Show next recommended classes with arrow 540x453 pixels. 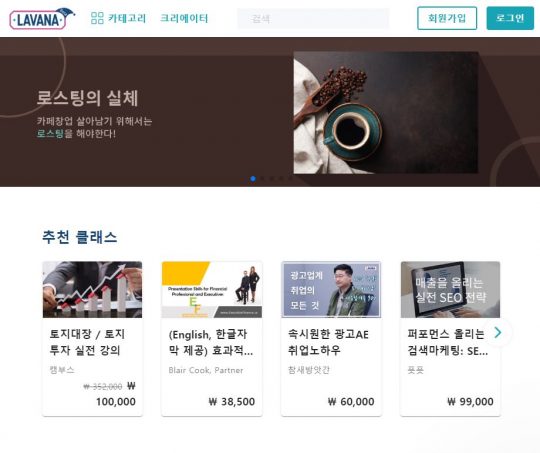click(x=498, y=332)
